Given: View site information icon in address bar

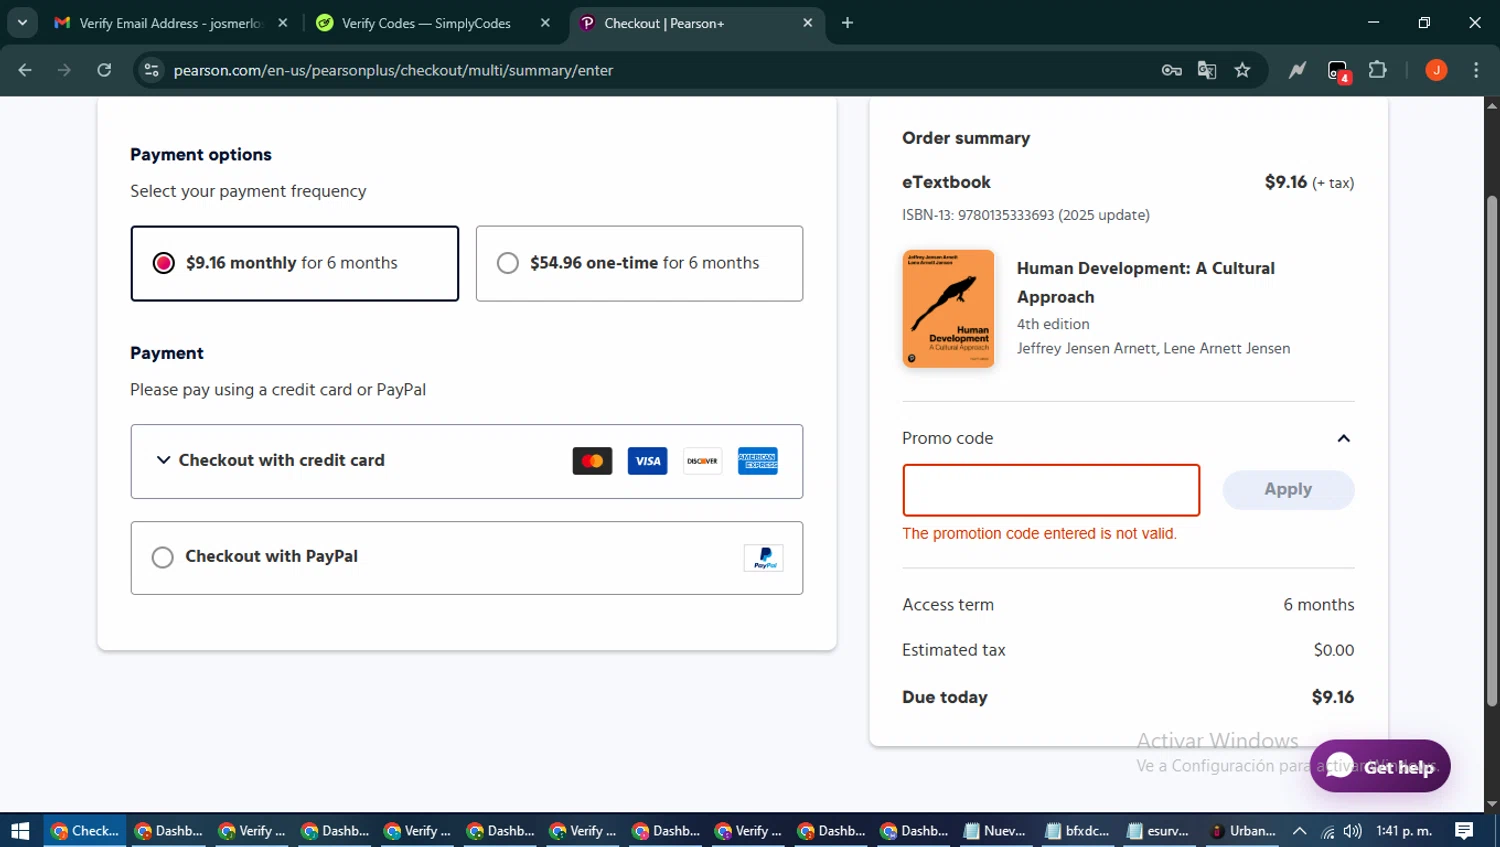Looking at the screenshot, I should pyautogui.click(x=151, y=70).
